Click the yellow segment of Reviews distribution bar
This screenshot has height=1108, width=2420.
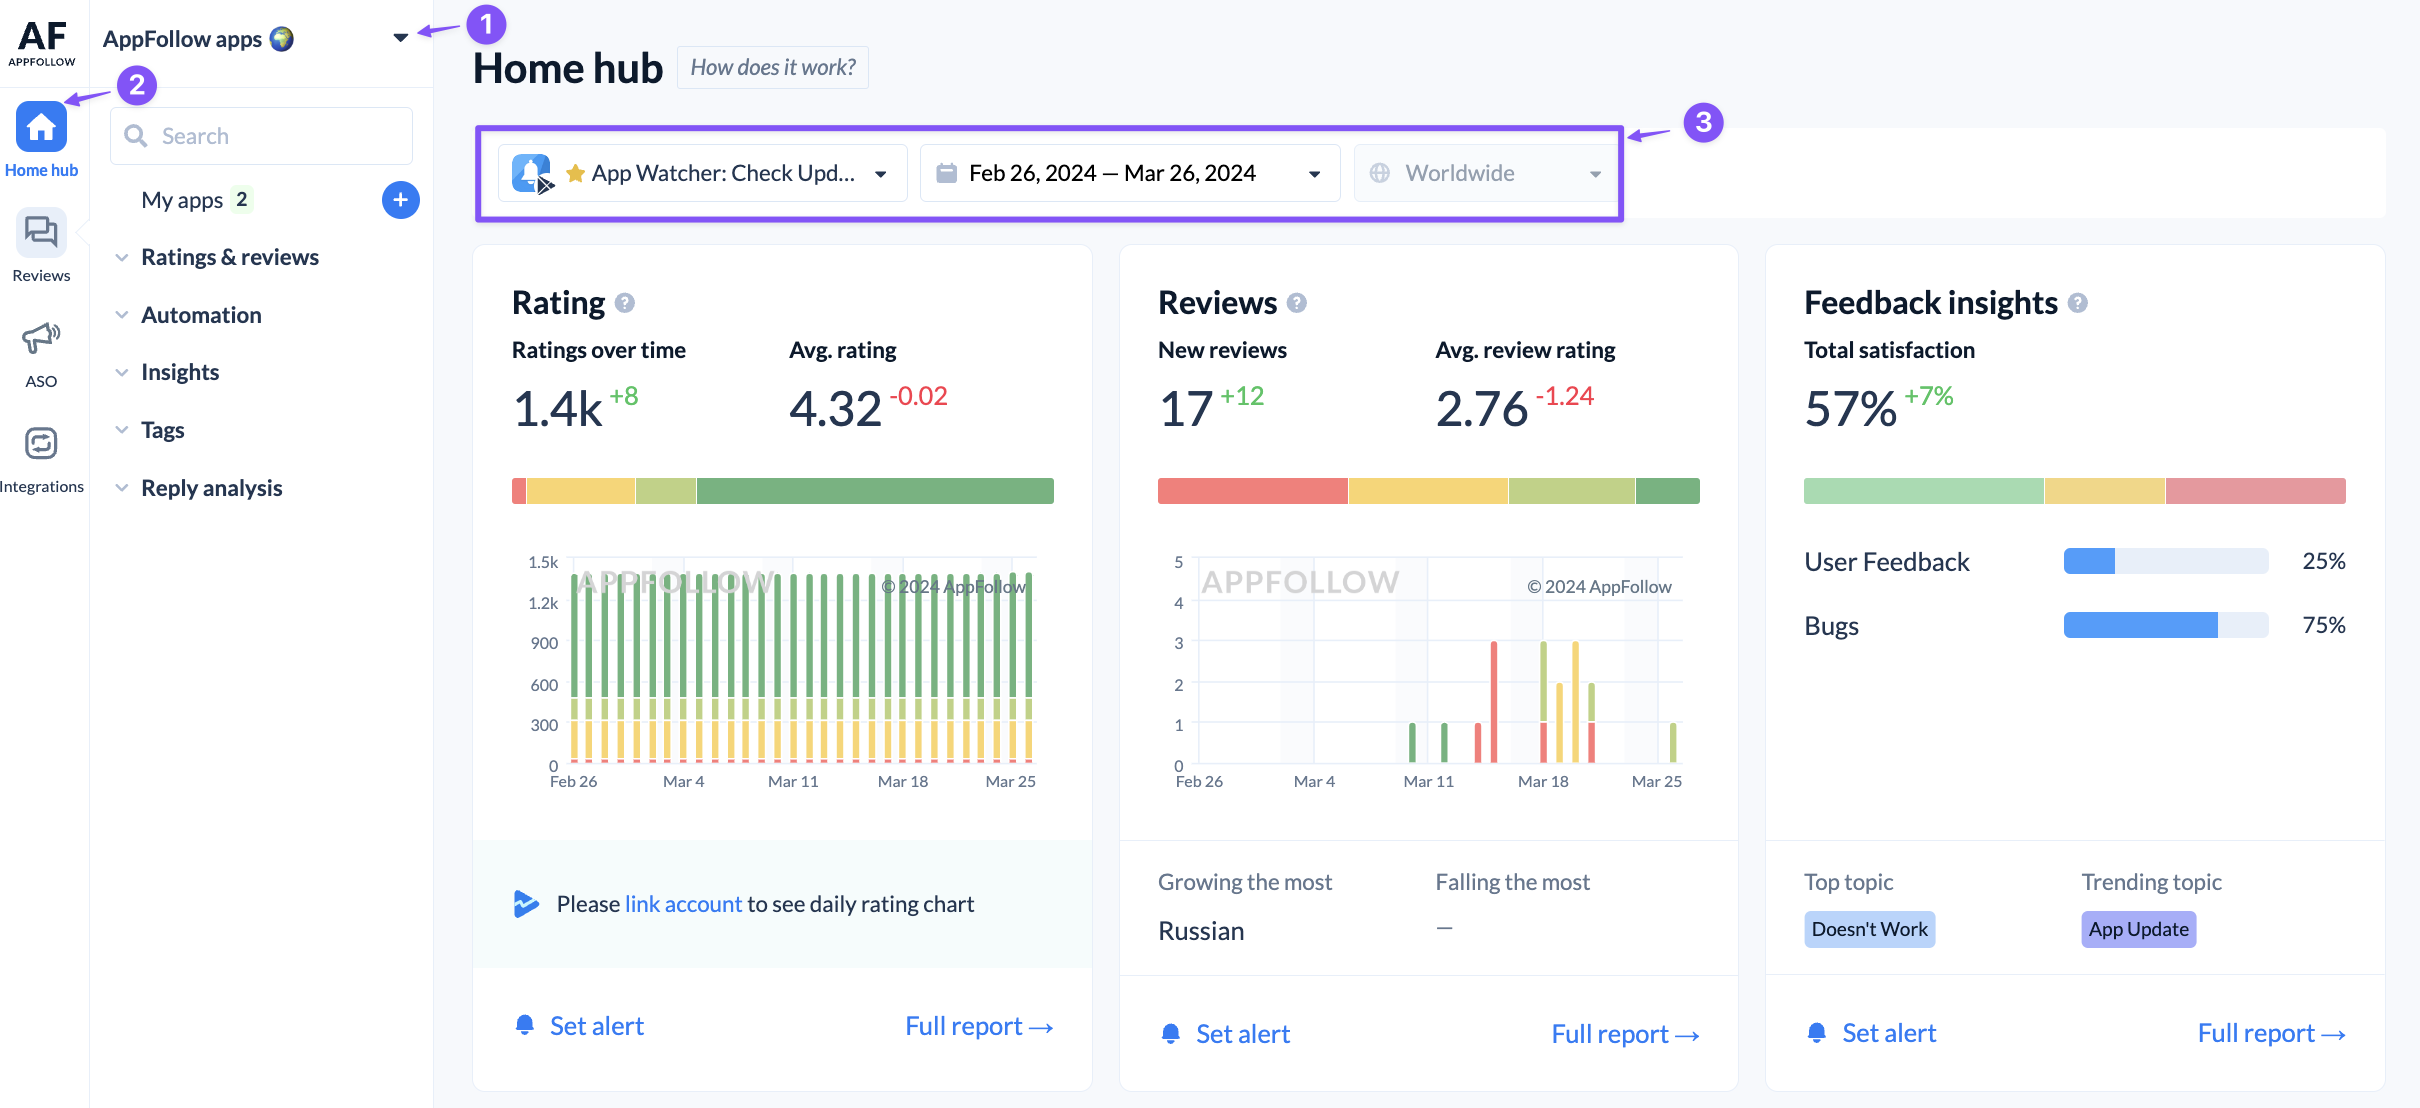pyautogui.click(x=1427, y=491)
